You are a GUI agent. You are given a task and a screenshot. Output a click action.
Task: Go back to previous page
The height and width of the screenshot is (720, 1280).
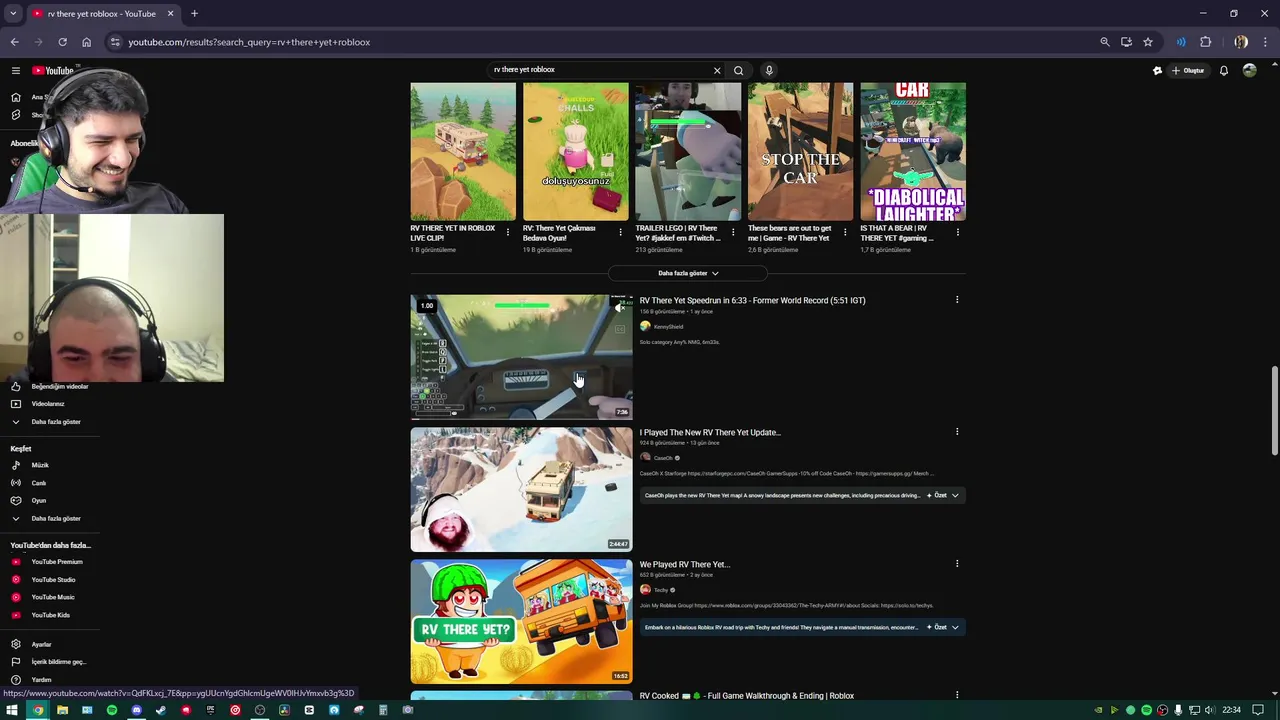click(x=14, y=42)
